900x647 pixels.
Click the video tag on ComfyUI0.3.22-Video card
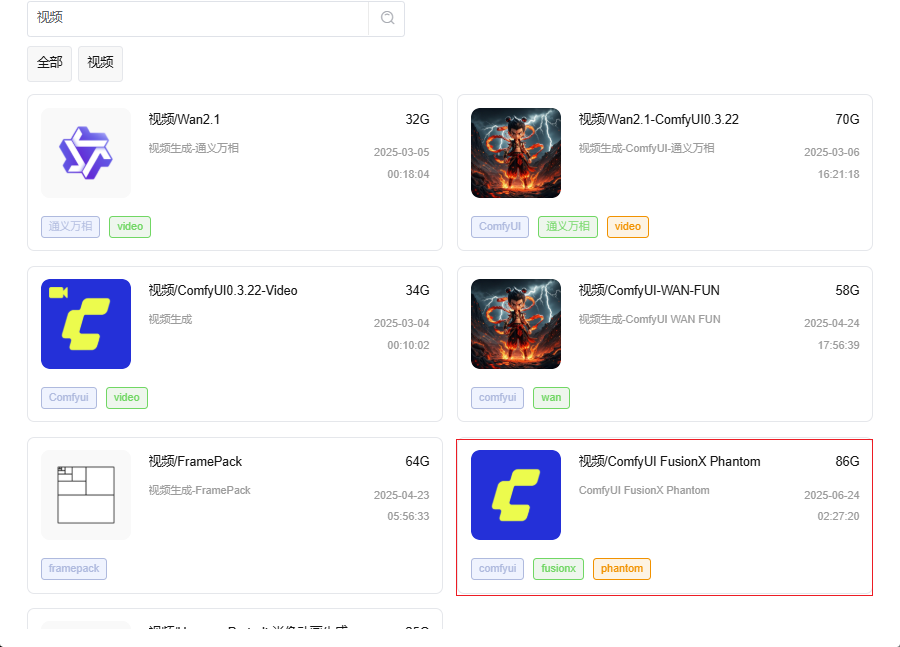[127, 398]
